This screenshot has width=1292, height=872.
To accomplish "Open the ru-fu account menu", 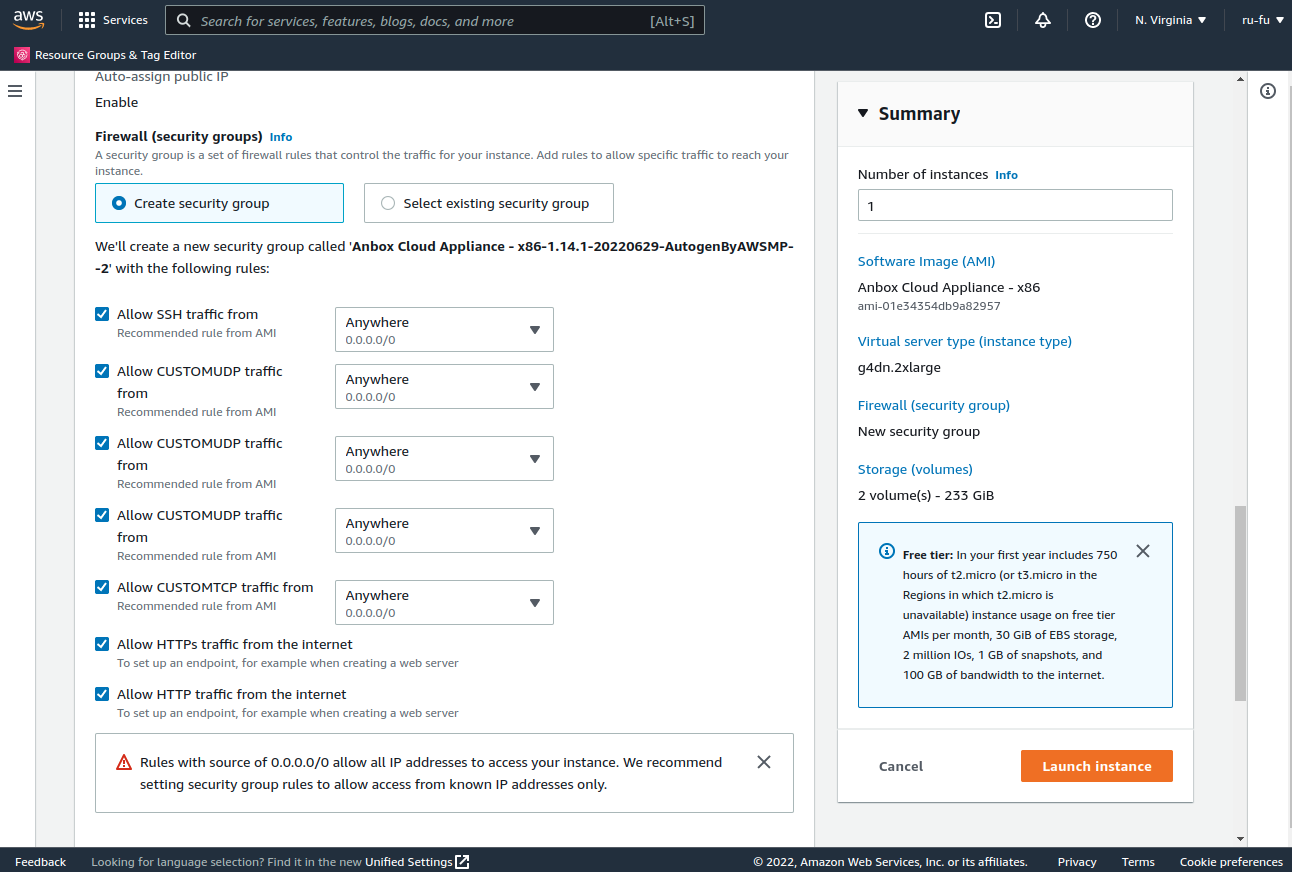I will pyautogui.click(x=1263, y=20).
